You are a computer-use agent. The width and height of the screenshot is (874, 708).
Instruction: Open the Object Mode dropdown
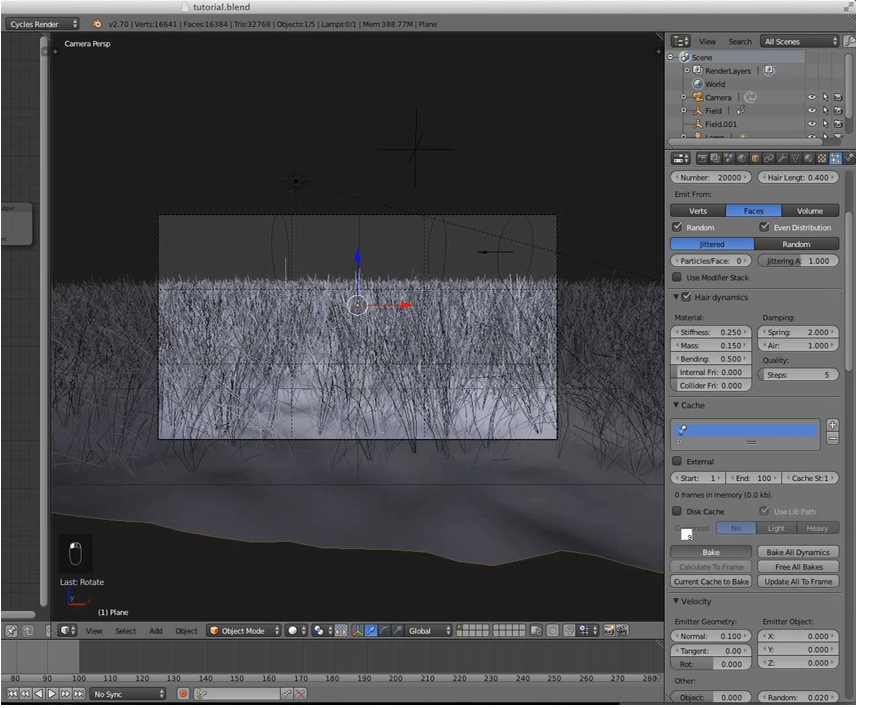[x=245, y=631]
